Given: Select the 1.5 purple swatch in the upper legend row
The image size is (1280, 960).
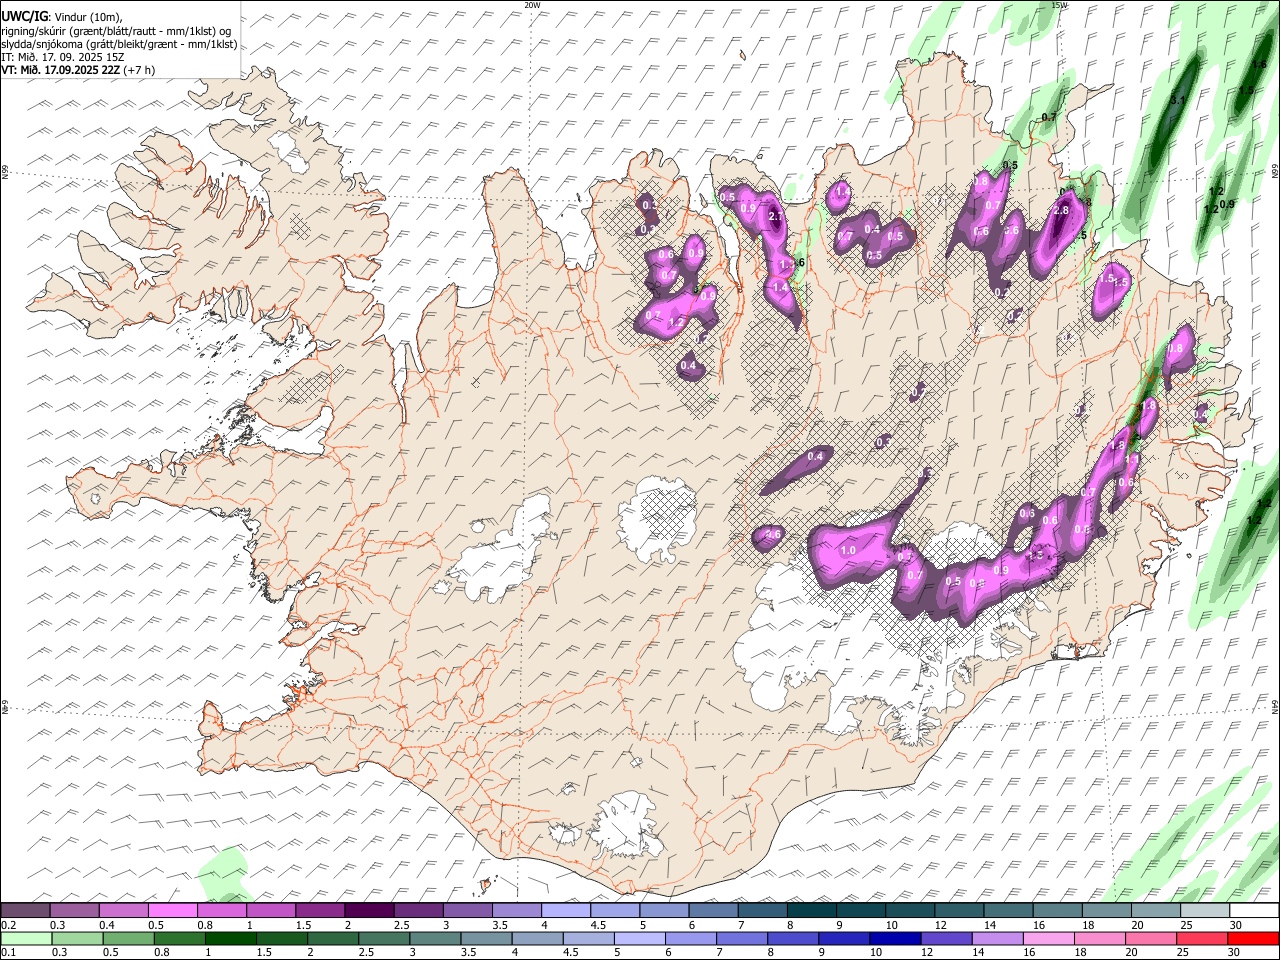Looking at the screenshot, I should (320, 910).
